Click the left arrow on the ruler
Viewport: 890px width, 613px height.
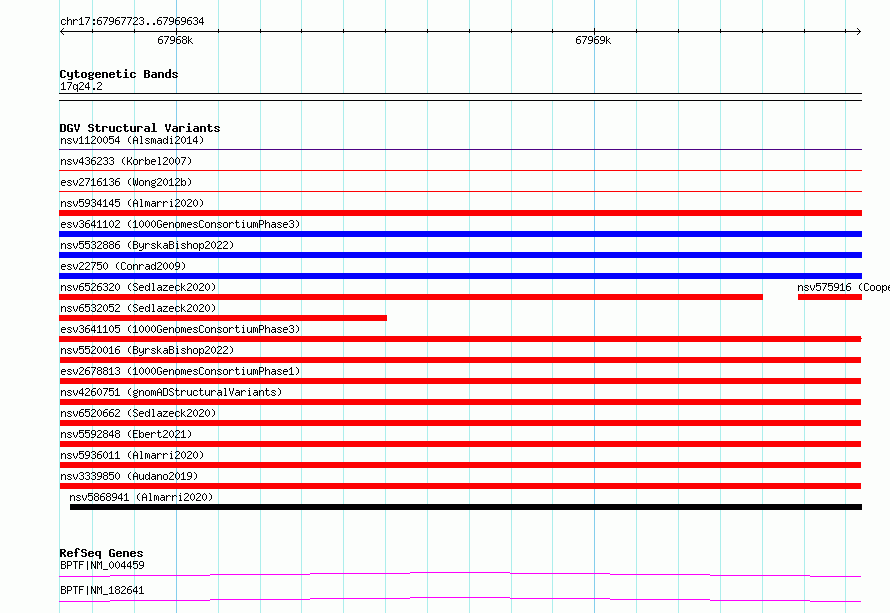62,32
